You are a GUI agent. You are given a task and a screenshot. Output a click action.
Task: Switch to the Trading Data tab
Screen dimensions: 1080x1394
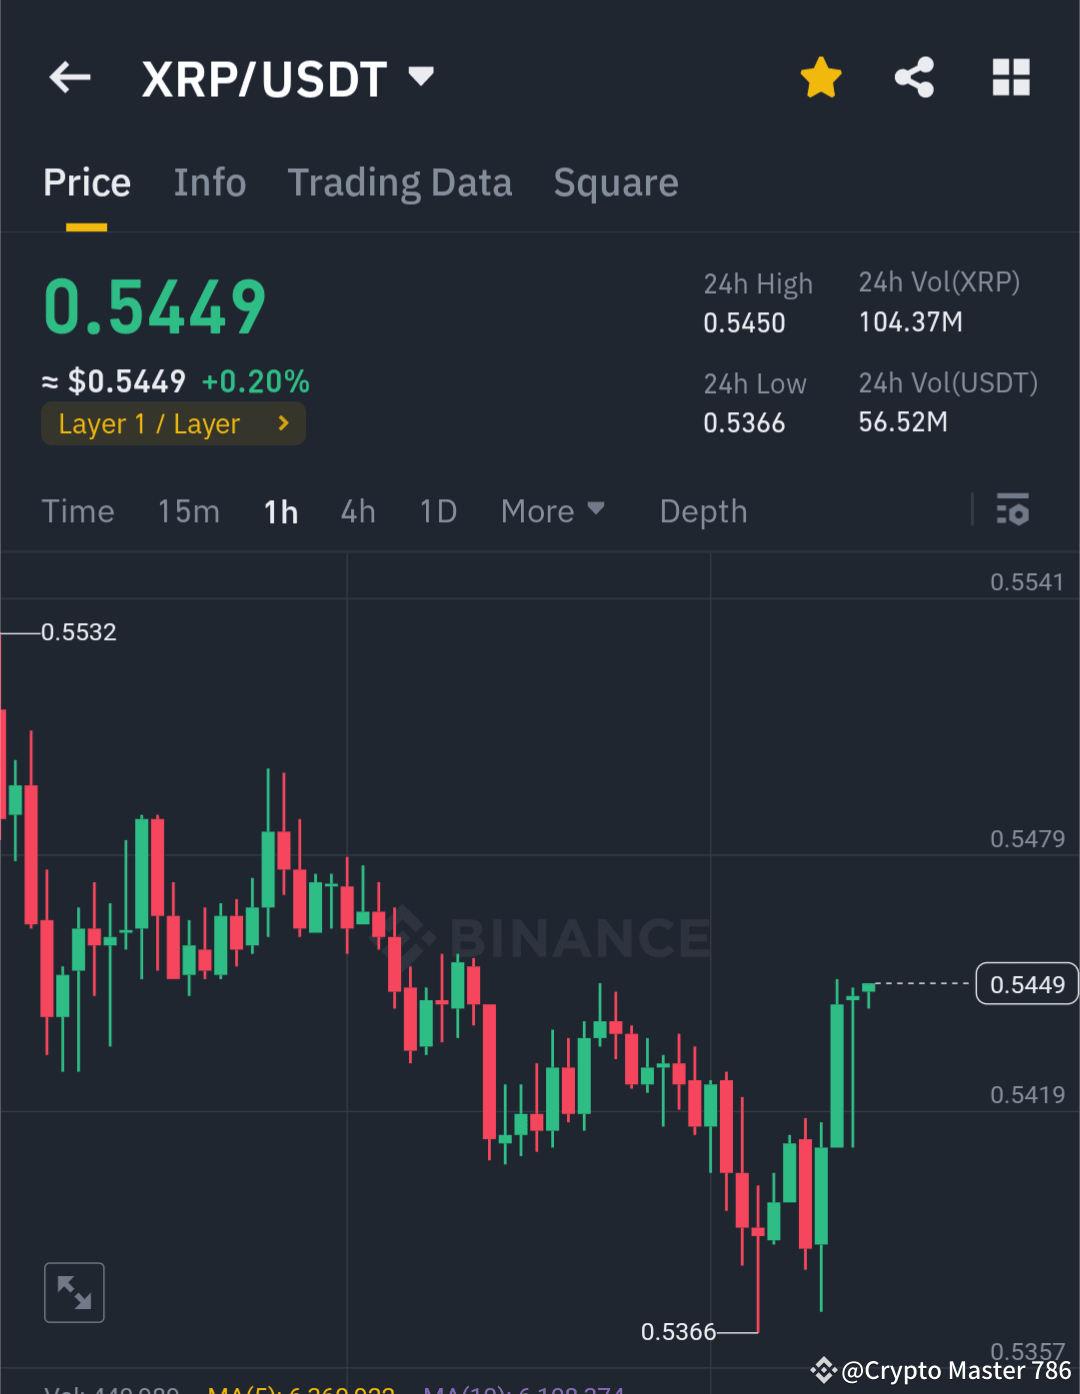tap(399, 182)
